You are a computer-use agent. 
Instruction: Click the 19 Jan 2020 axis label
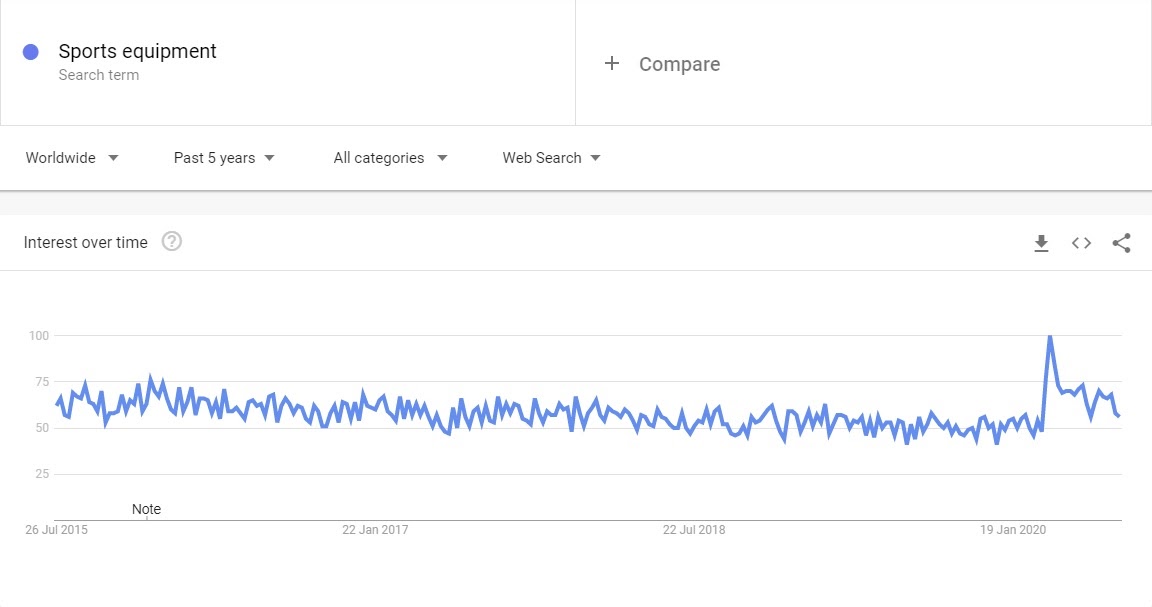coord(1012,530)
